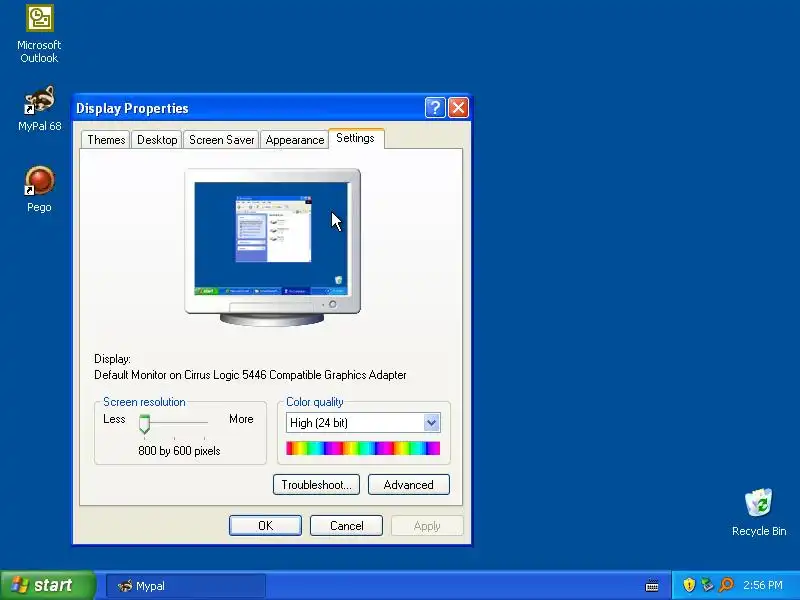Switch to the Themes tab
Screen dimensions: 800x600
[106, 140]
